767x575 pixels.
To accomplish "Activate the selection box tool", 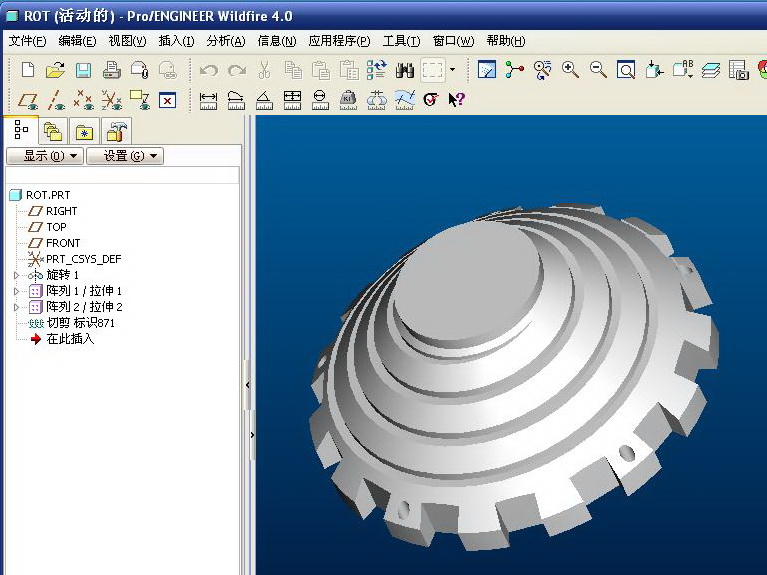I will 433,70.
